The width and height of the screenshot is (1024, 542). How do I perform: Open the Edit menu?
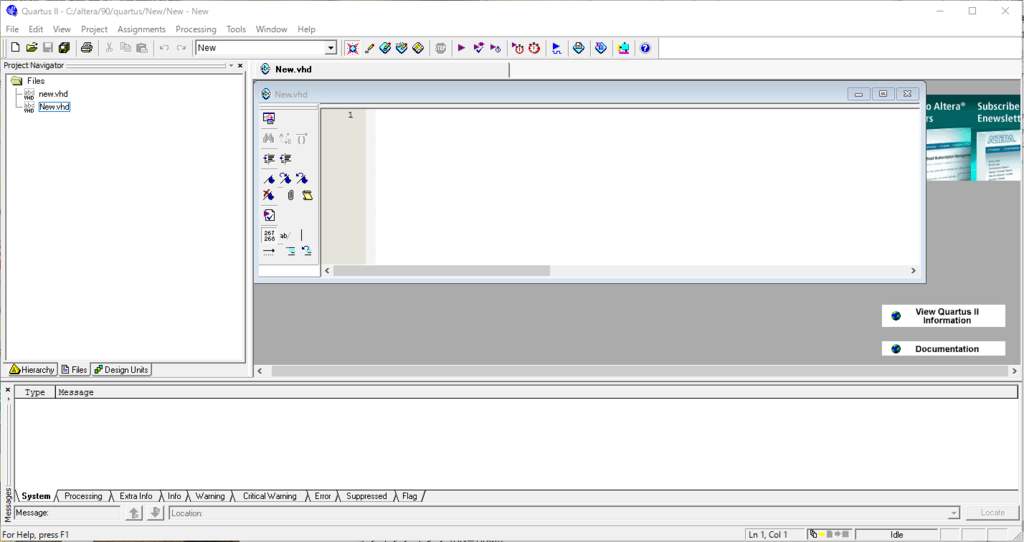point(36,29)
